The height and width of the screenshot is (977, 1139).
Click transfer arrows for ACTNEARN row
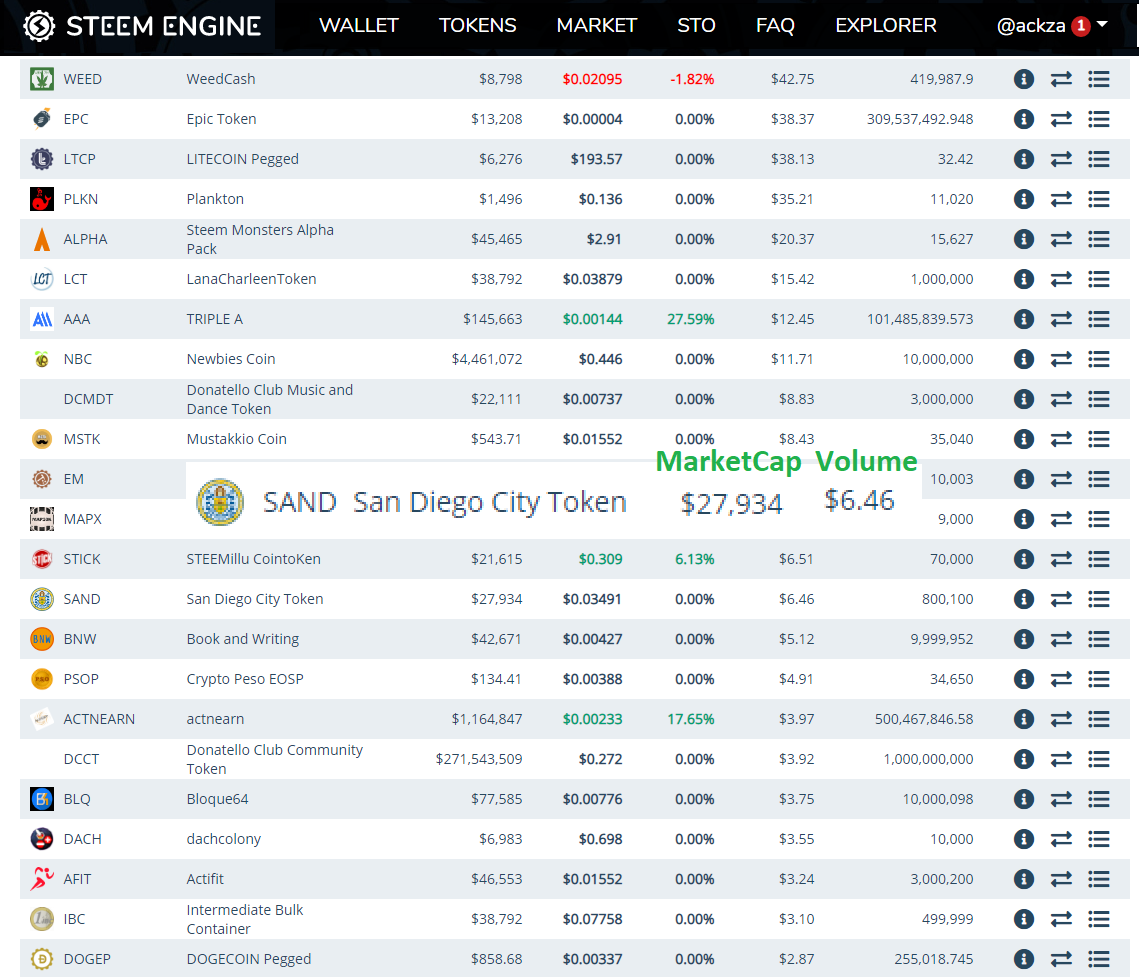pyautogui.click(x=1061, y=719)
